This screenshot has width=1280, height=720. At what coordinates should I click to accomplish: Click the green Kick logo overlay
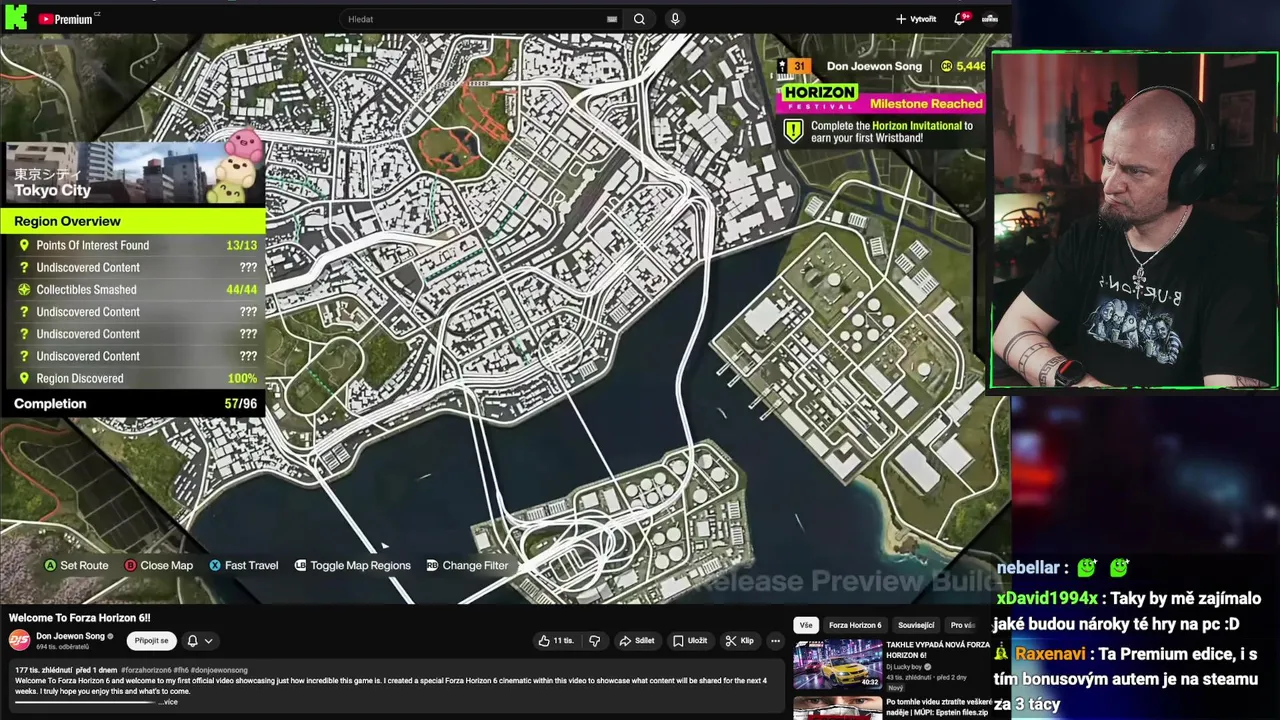[16, 18]
